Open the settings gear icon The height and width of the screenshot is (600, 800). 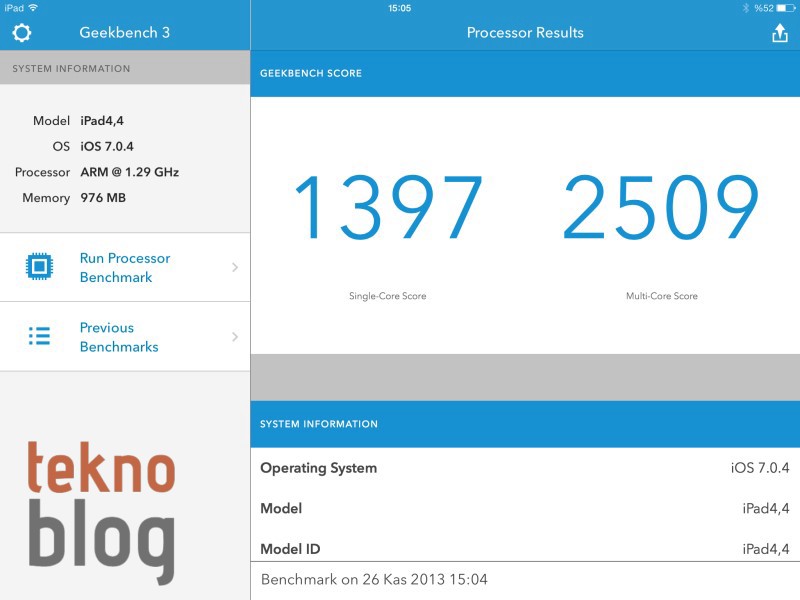point(21,33)
